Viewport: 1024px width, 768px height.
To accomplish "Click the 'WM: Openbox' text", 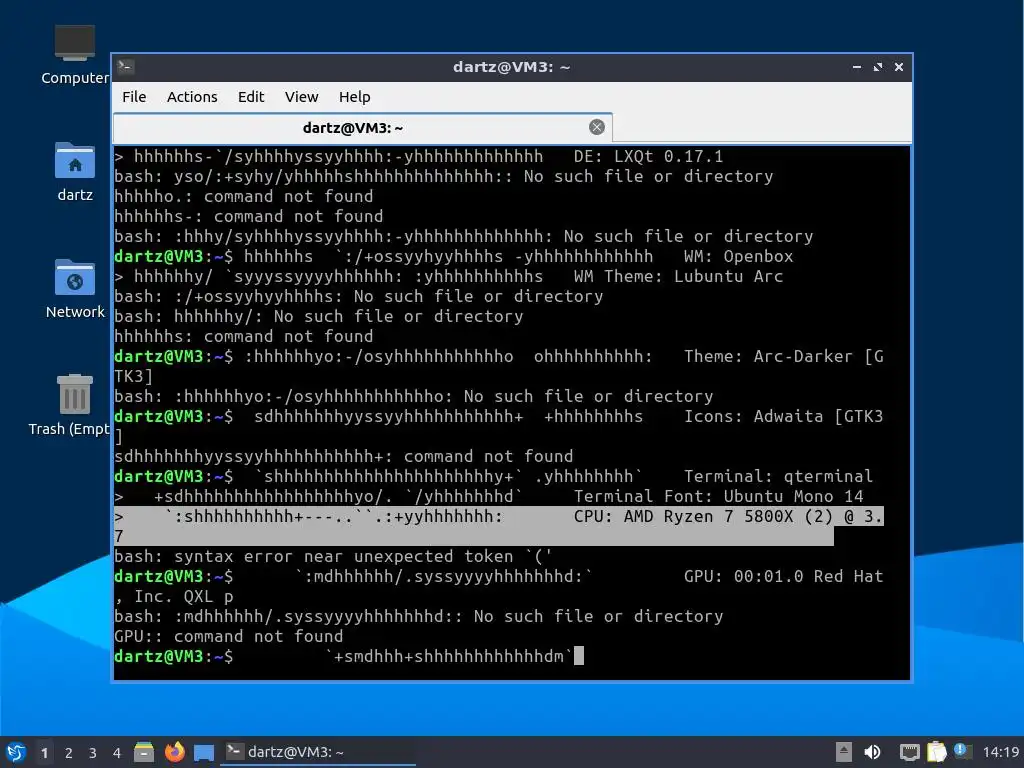I will tap(738, 256).
